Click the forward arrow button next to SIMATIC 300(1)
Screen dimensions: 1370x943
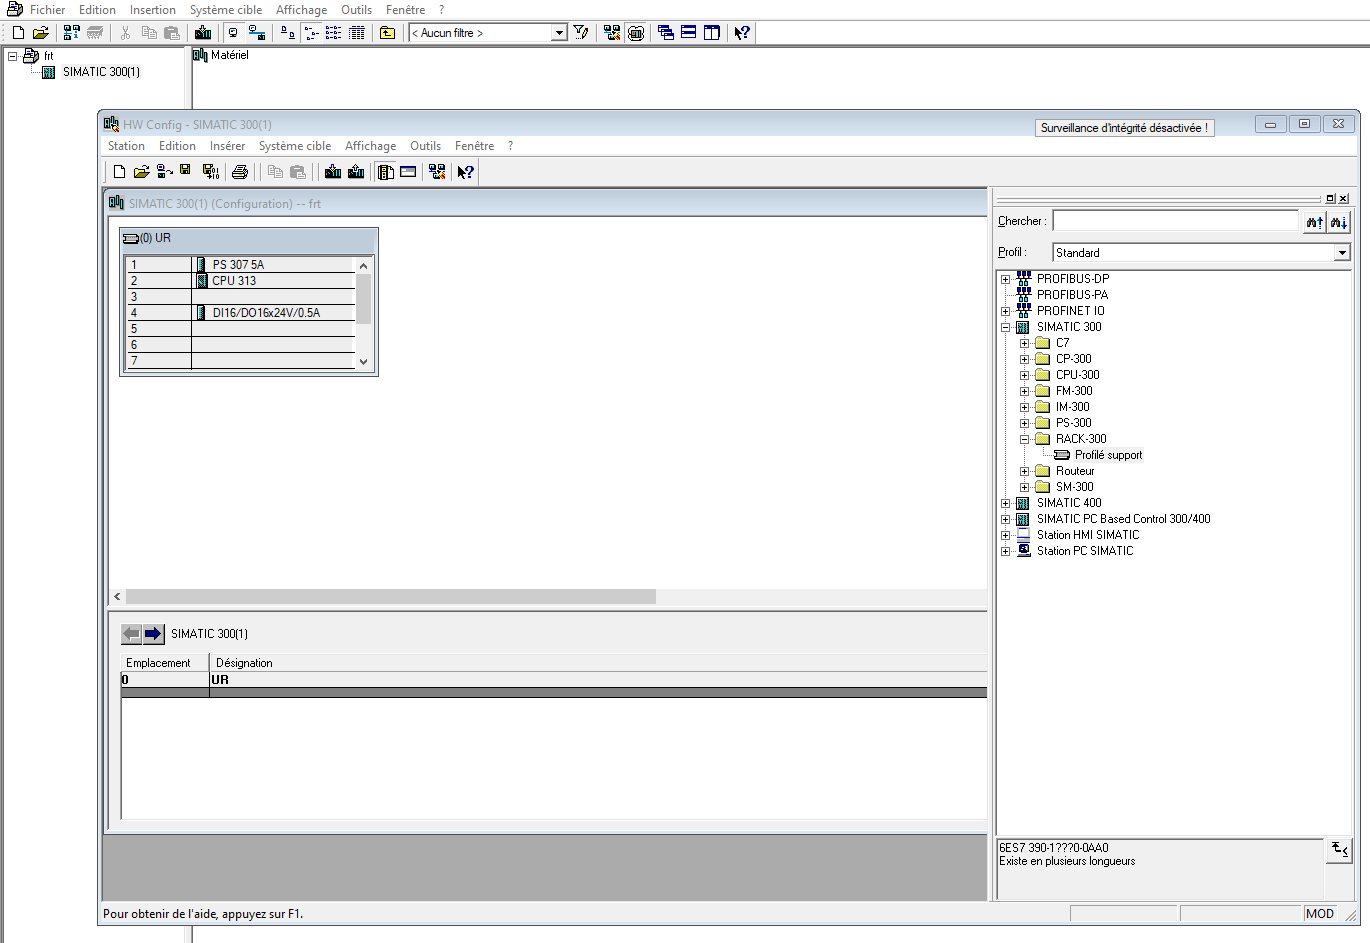[x=153, y=634]
